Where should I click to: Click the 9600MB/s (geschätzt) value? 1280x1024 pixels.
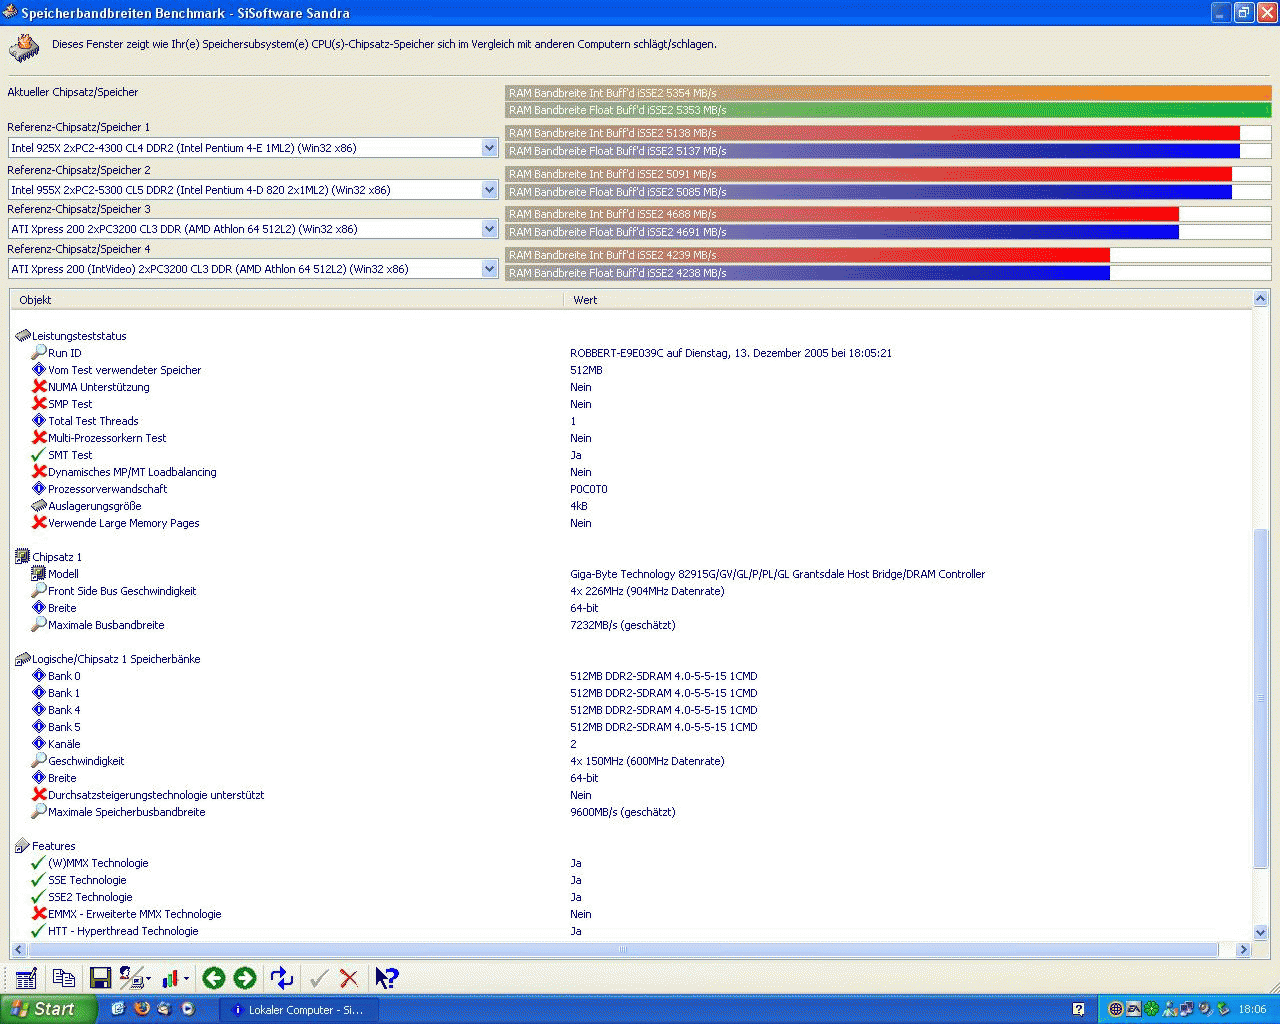tap(622, 812)
